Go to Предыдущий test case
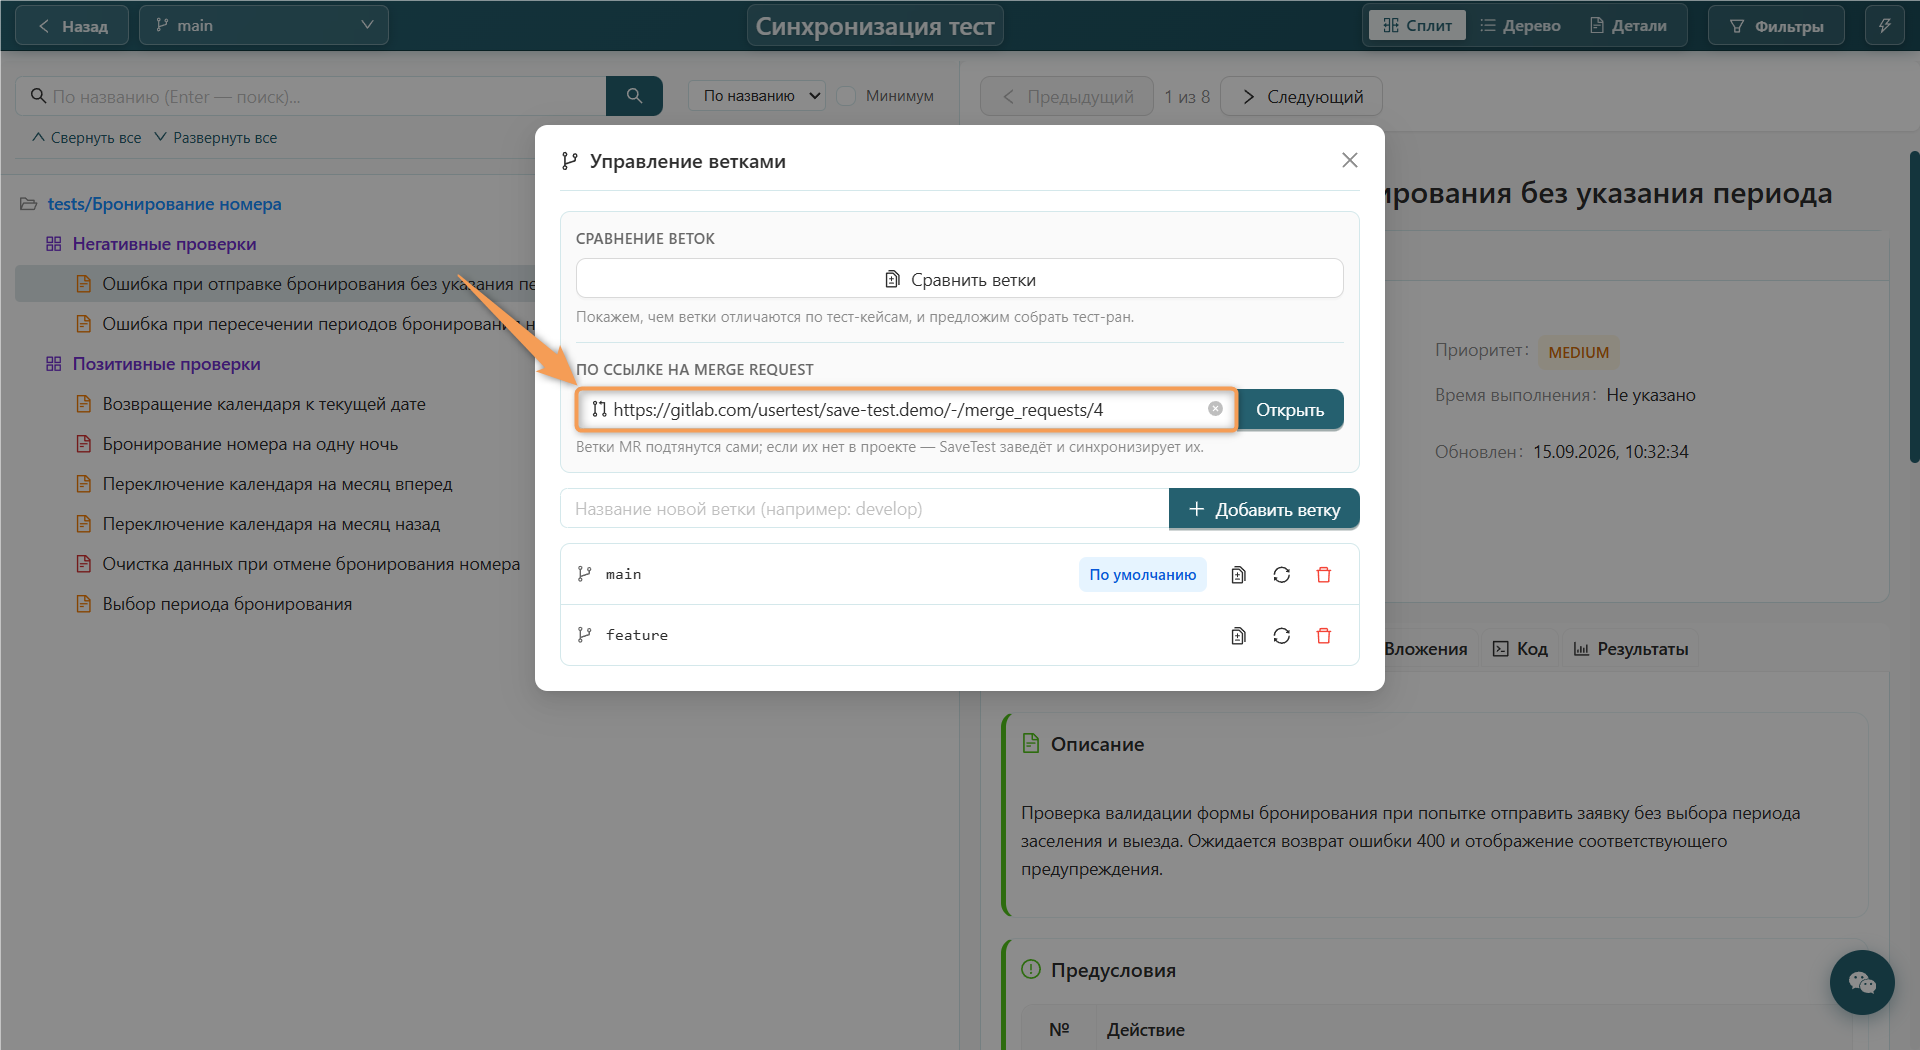 (1067, 97)
